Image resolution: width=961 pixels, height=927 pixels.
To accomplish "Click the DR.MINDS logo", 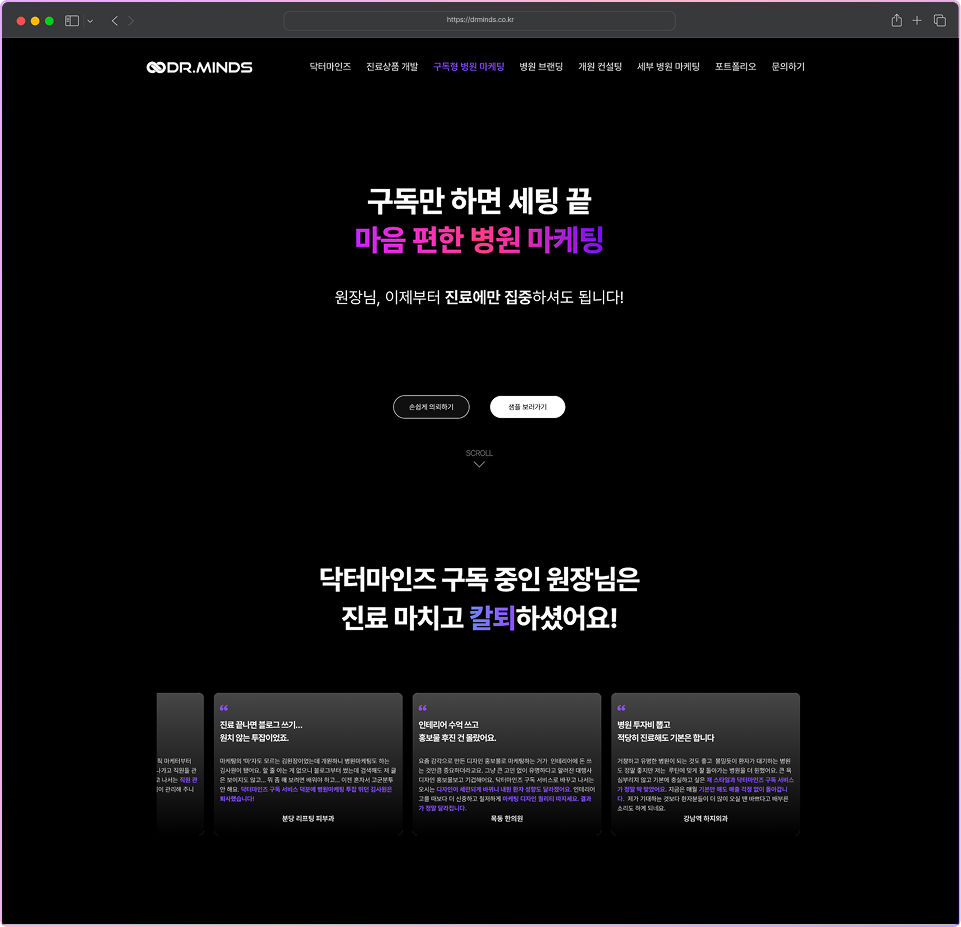I will (x=199, y=67).
